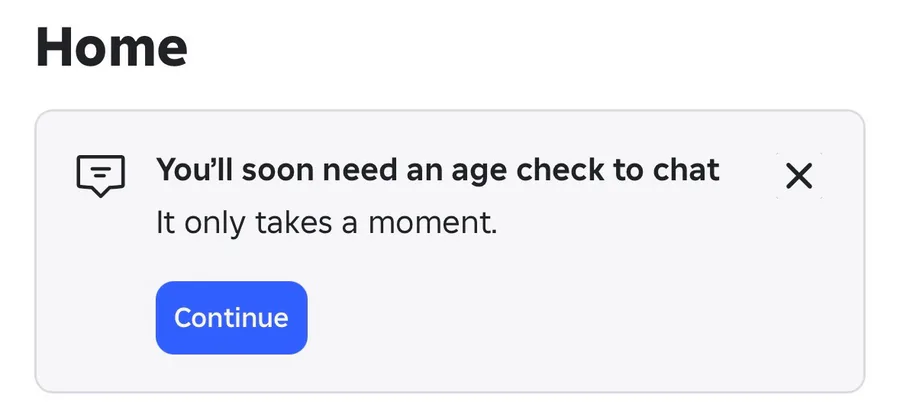Click the chat icon left of the title
Screen dimensions: 900x408
pyautogui.click(x=101, y=176)
